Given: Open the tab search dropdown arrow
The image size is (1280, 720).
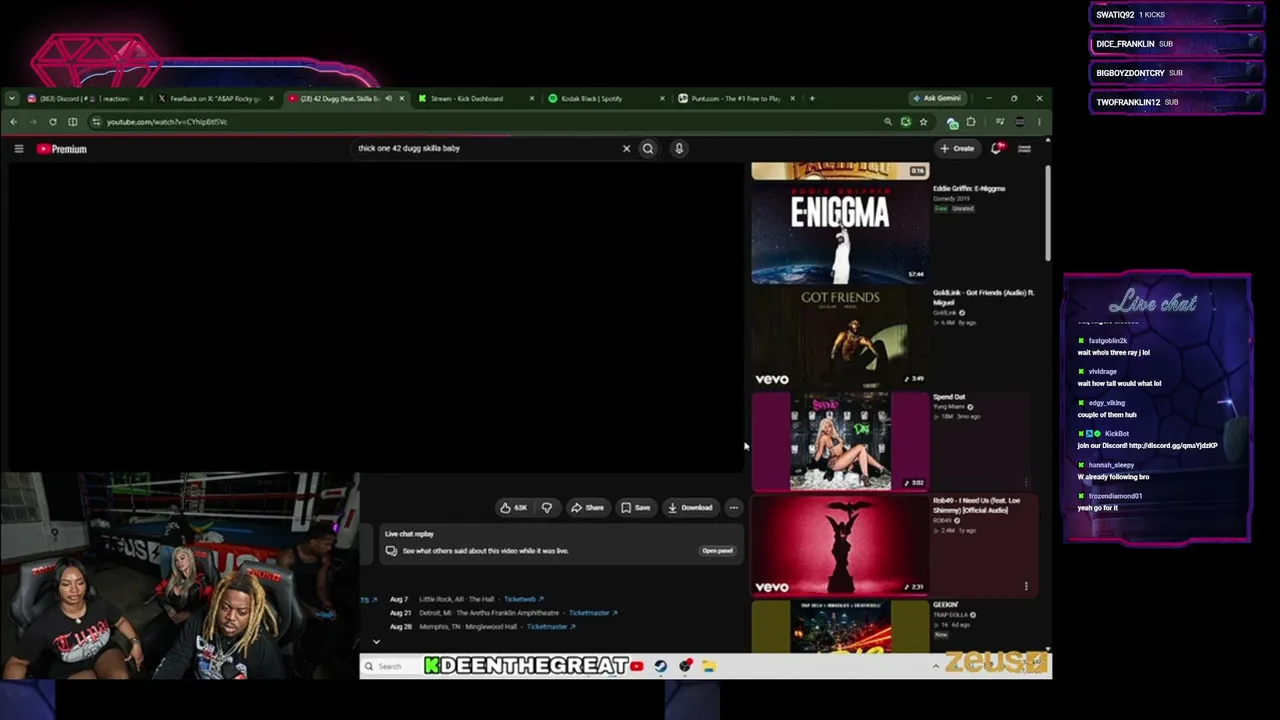Looking at the screenshot, I should click(x=11, y=99).
